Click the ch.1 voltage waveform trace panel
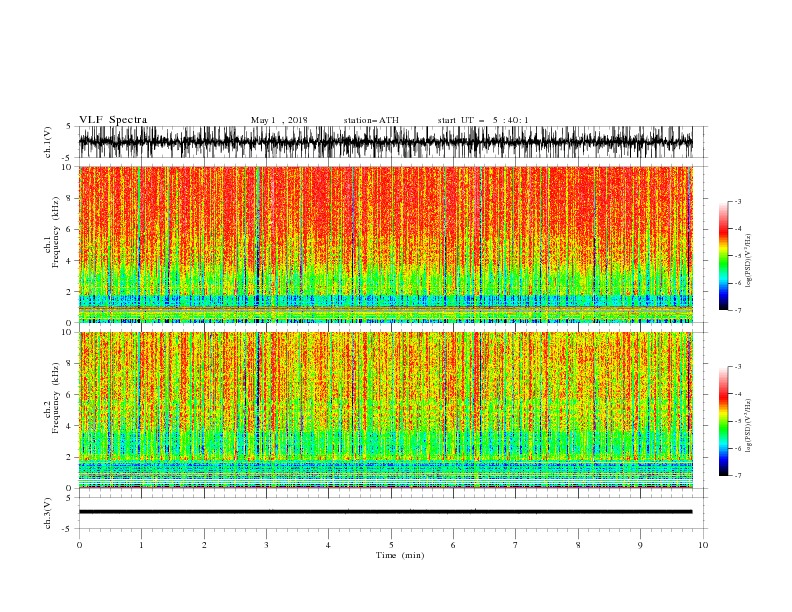This screenshot has height=612, width=792. click(x=385, y=142)
